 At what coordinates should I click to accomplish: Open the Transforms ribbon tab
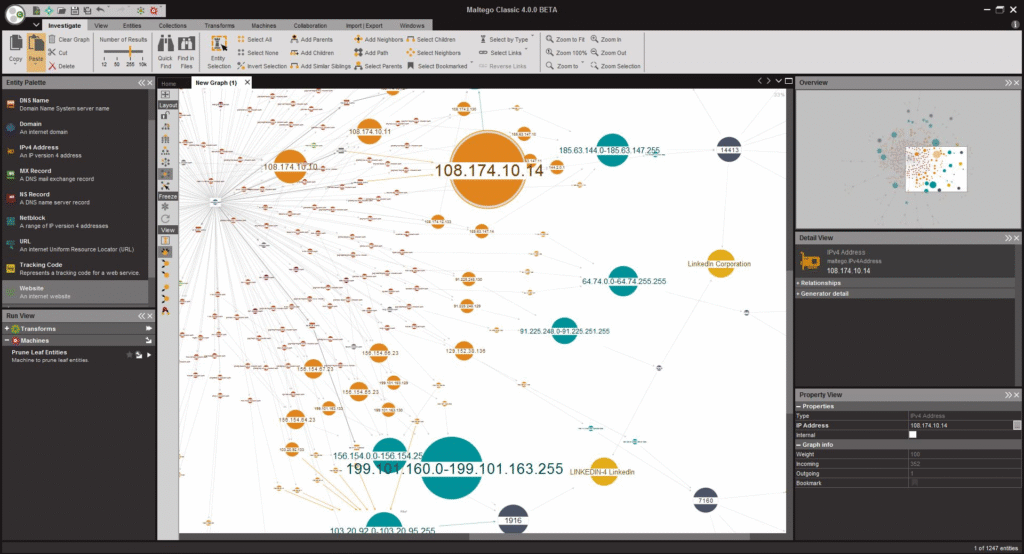coord(219,25)
